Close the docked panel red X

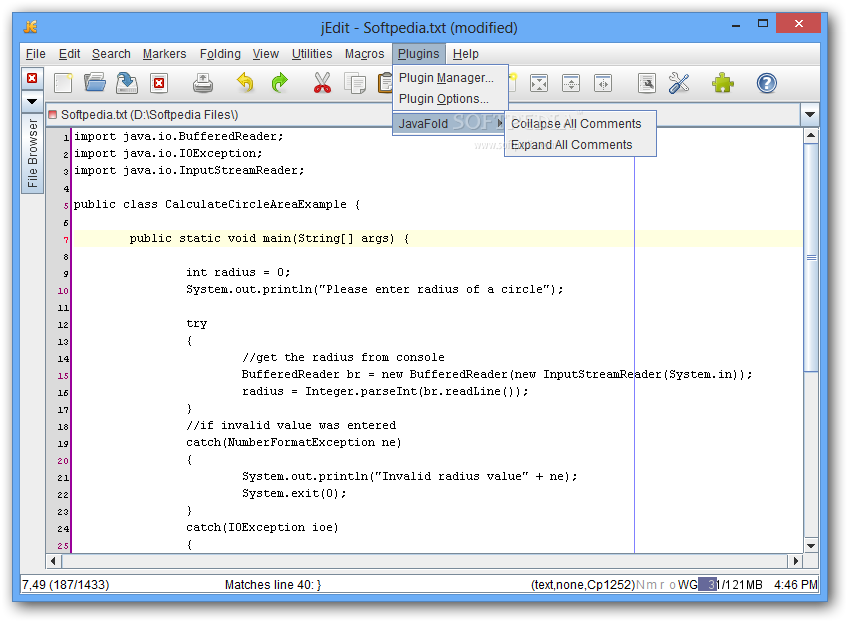(x=32, y=78)
